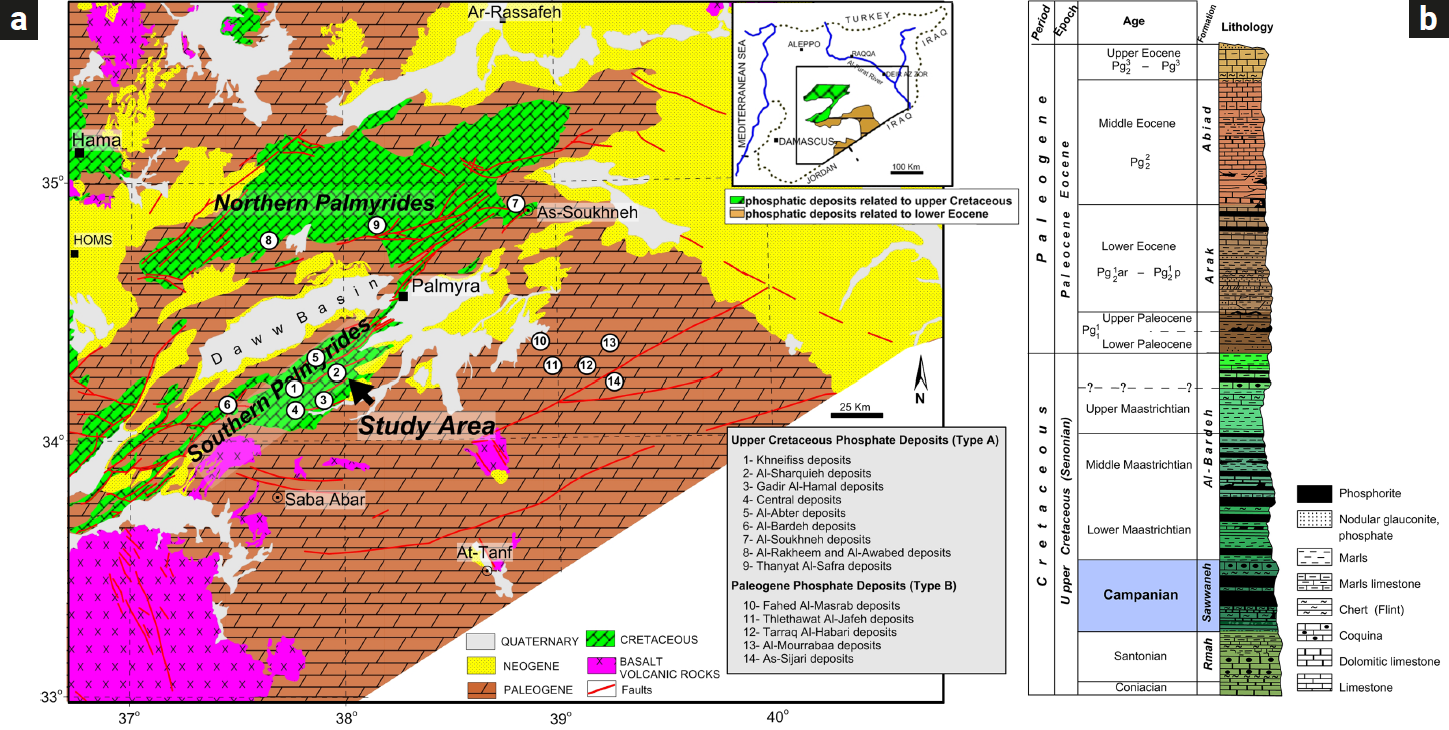1449x730 pixels.
Task: Select the Hama city square marker
Action: coord(79,153)
